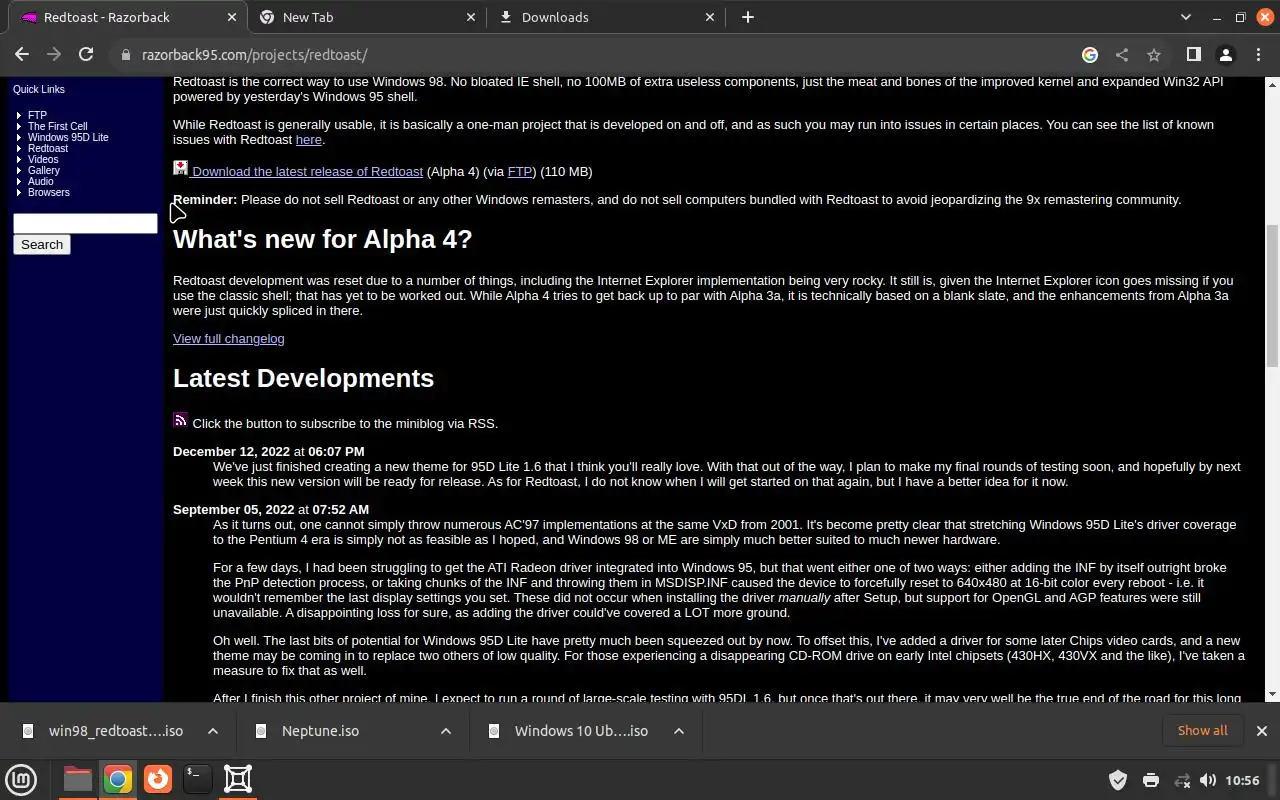Click the volume speaker tray icon
The height and width of the screenshot is (800, 1280).
(1208, 780)
